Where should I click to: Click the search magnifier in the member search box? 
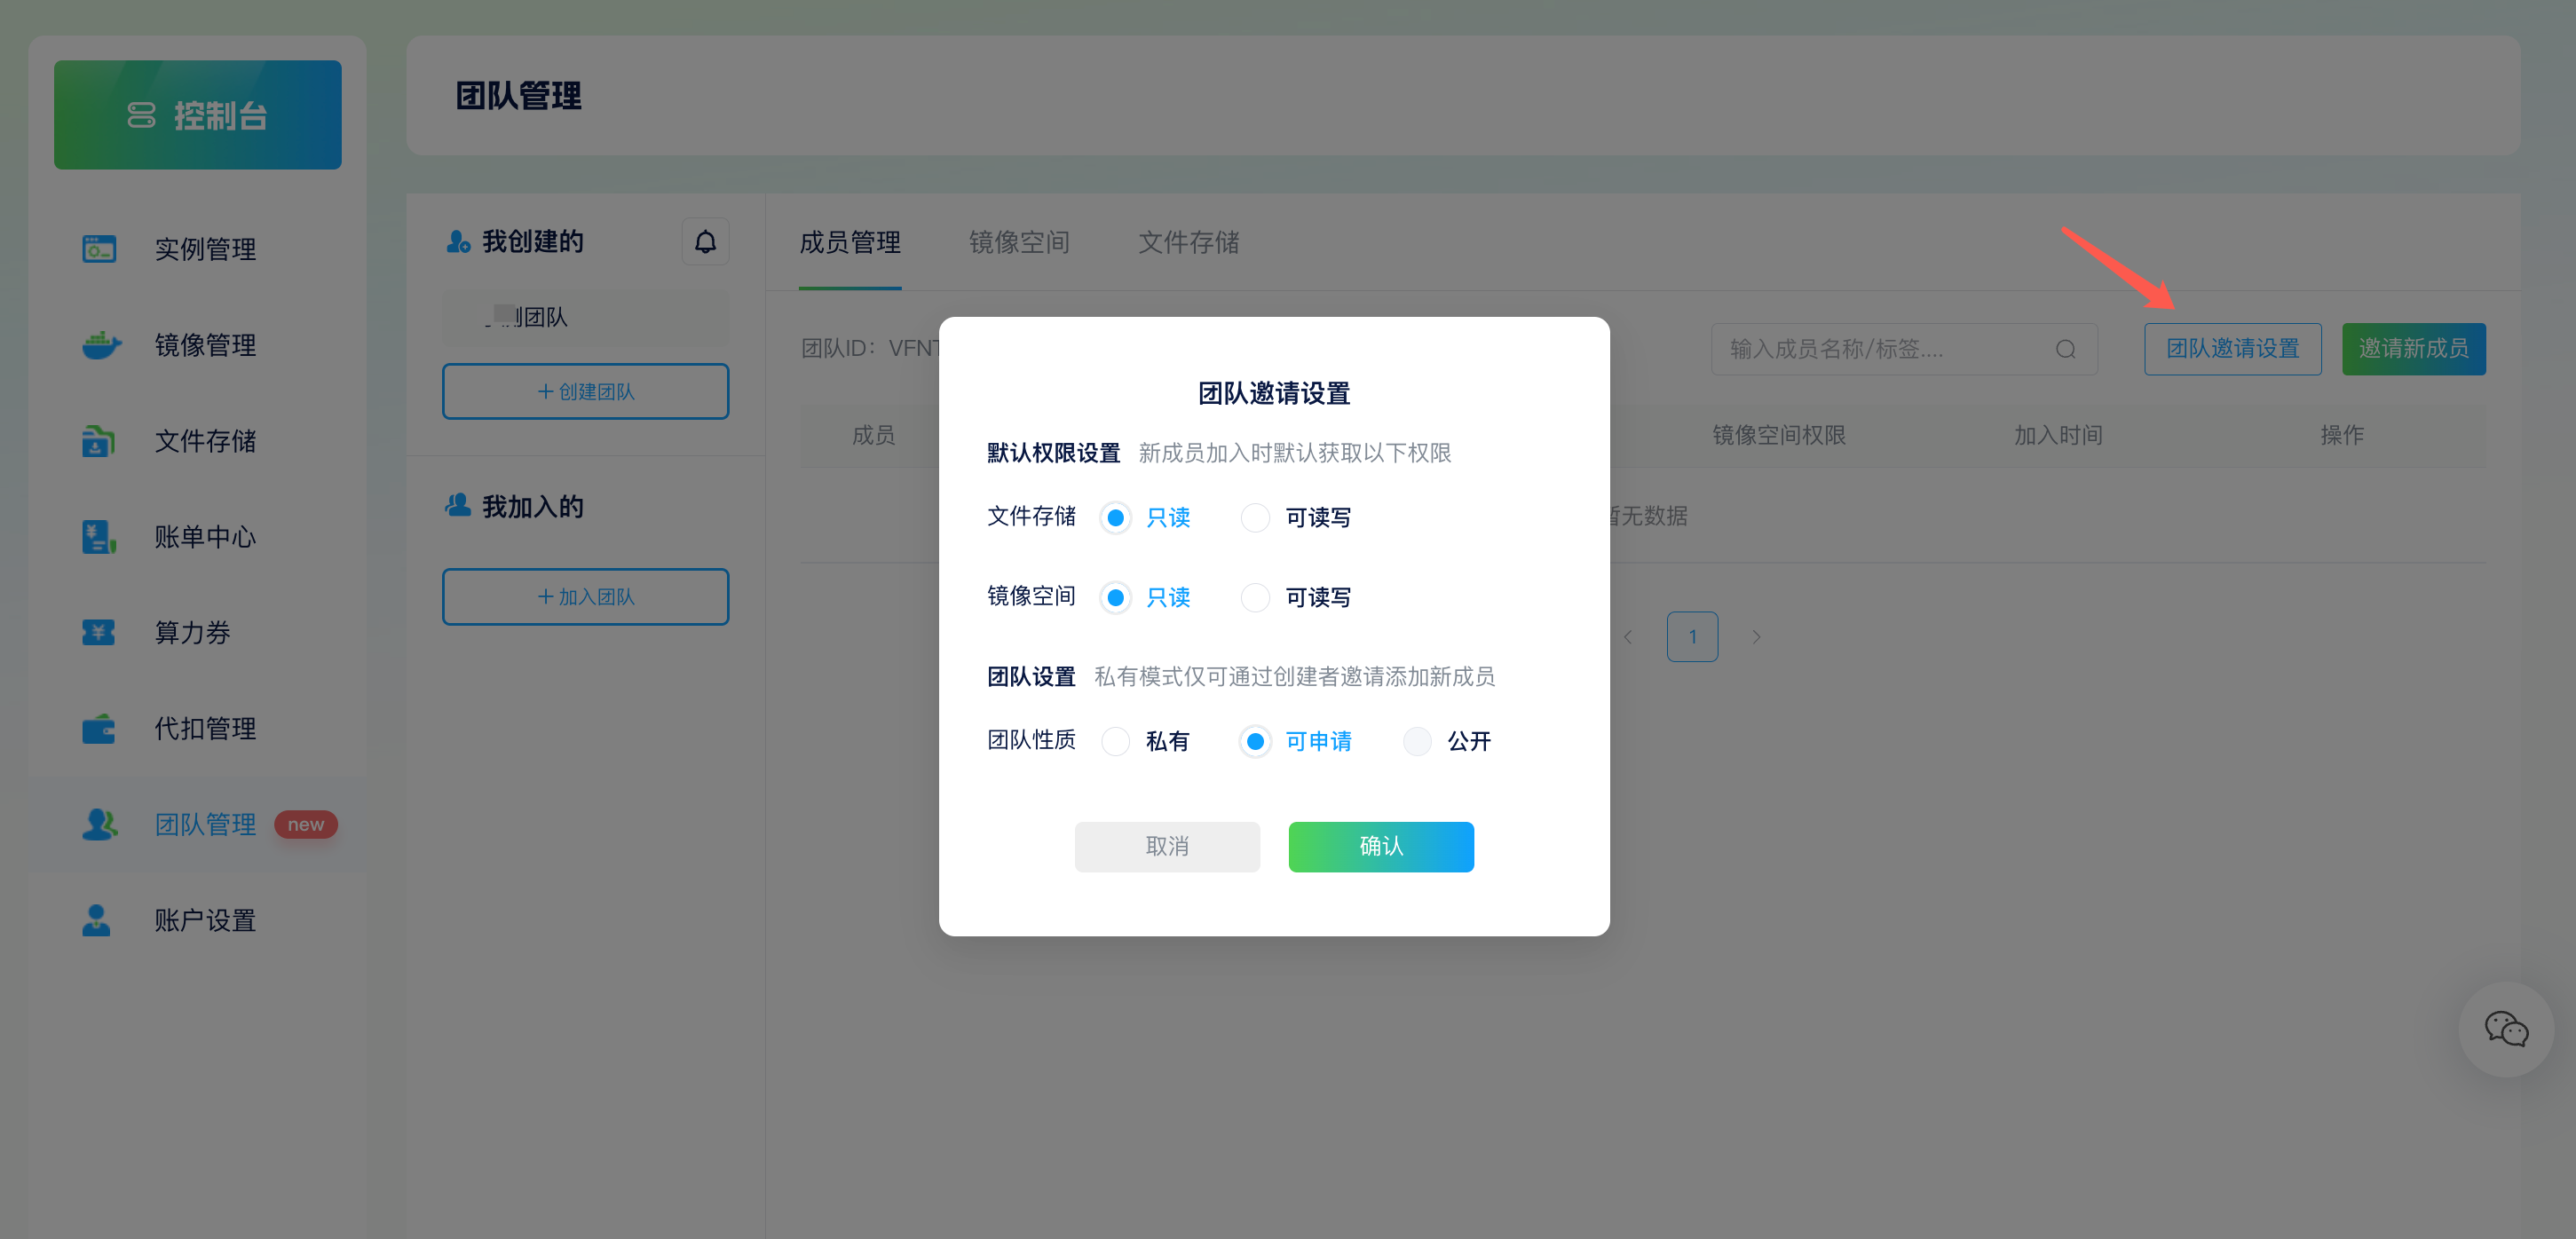click(x=2066, y=349)
